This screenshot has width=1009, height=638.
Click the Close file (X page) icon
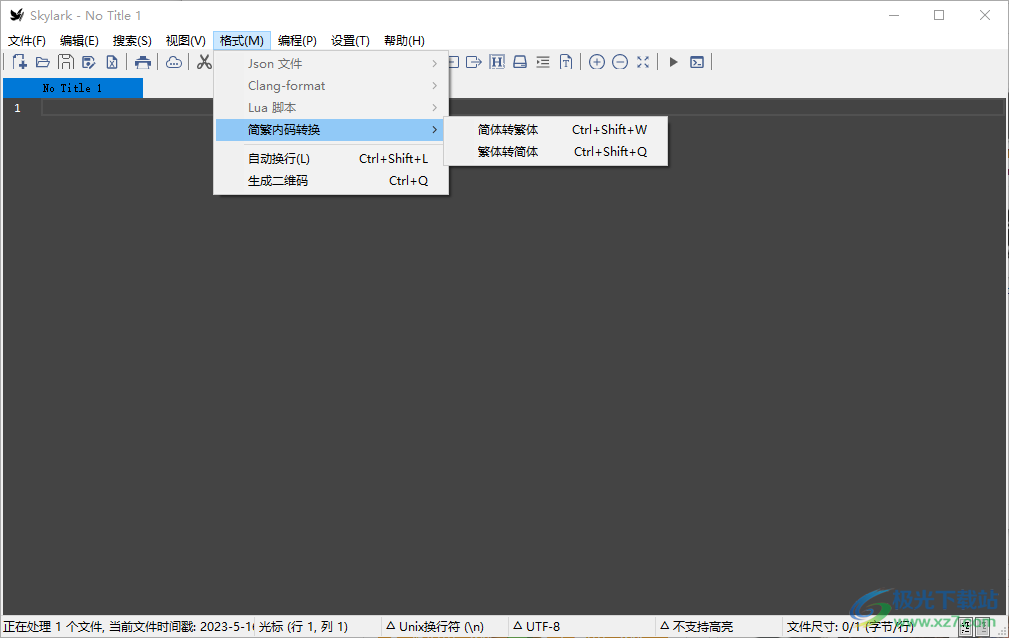[x=112, y=62]
